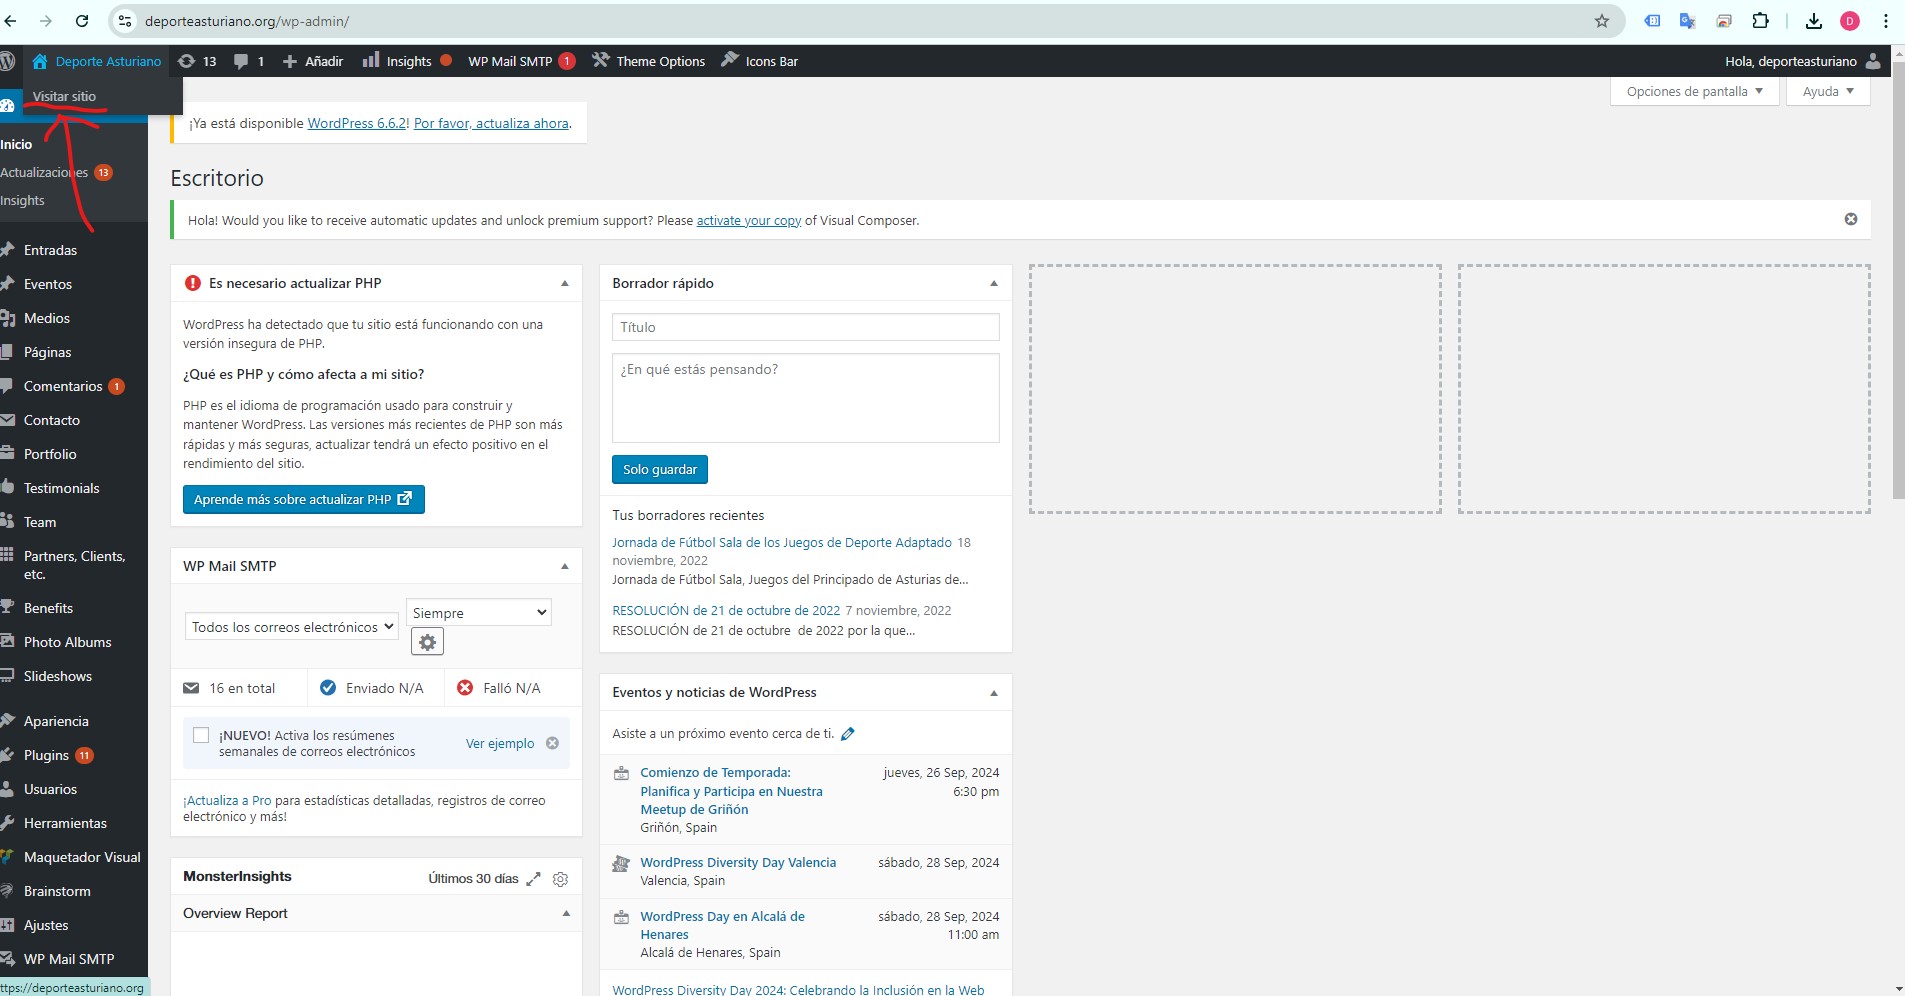Collapse the Borrador rápido panel
This screenshot has height=996, width=1905.
click(x=994, y=283)
